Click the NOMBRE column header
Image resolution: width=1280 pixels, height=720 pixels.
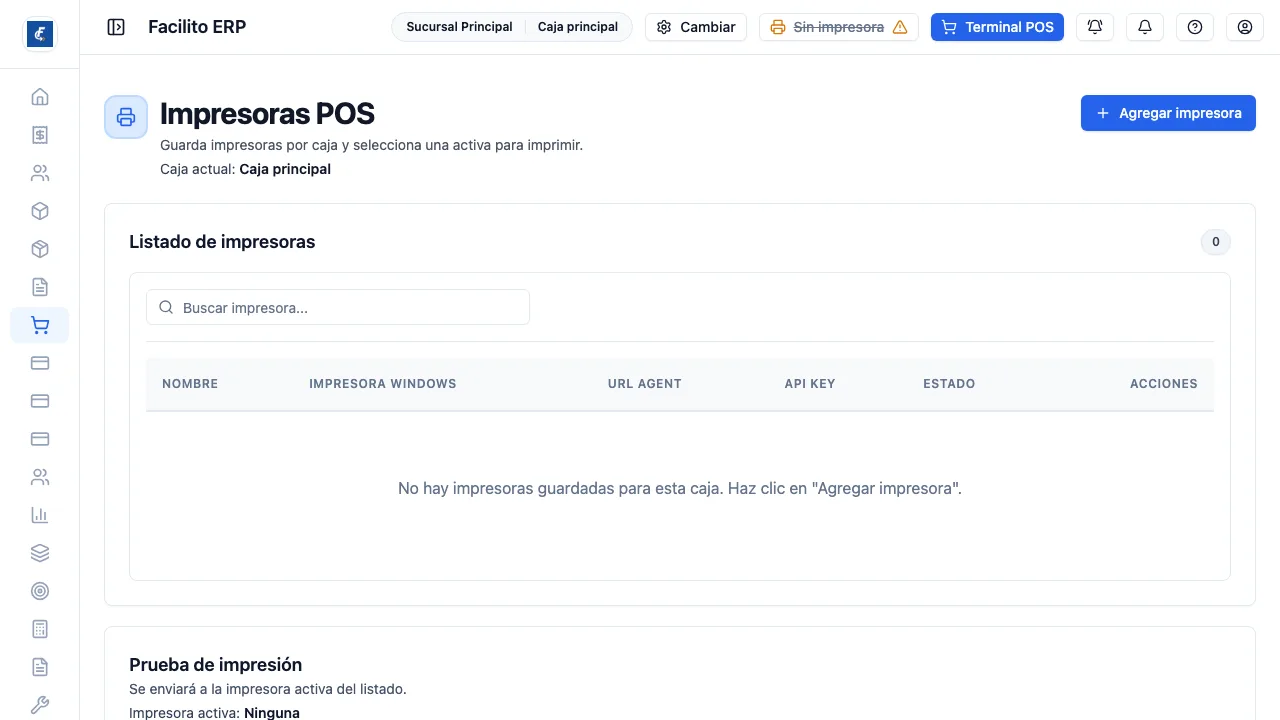(x=190, y=384)
